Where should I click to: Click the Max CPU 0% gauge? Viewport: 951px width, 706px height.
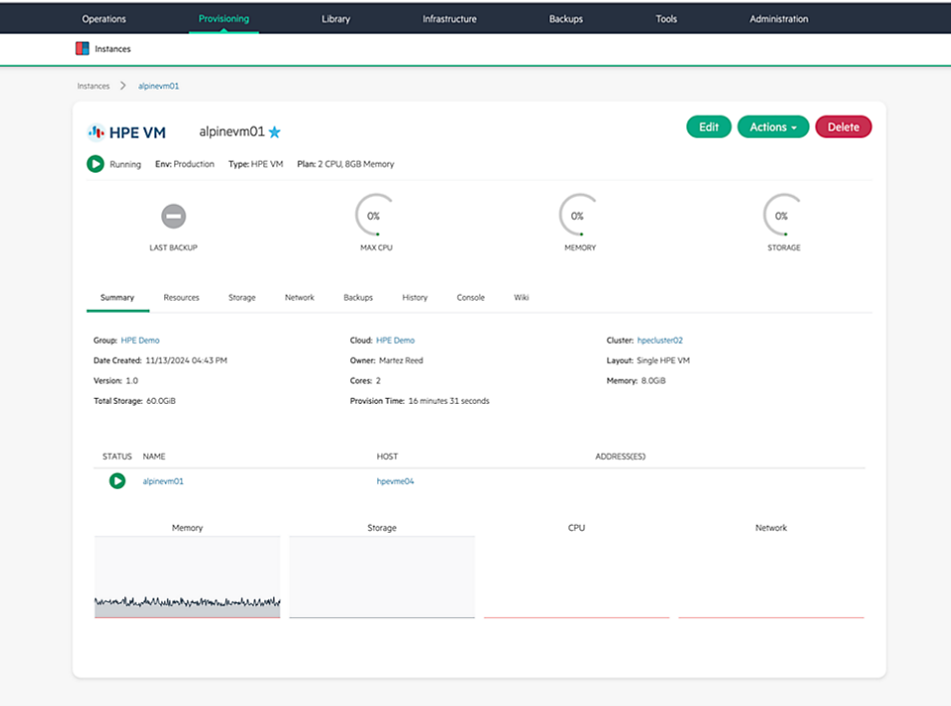pos(376,215)
